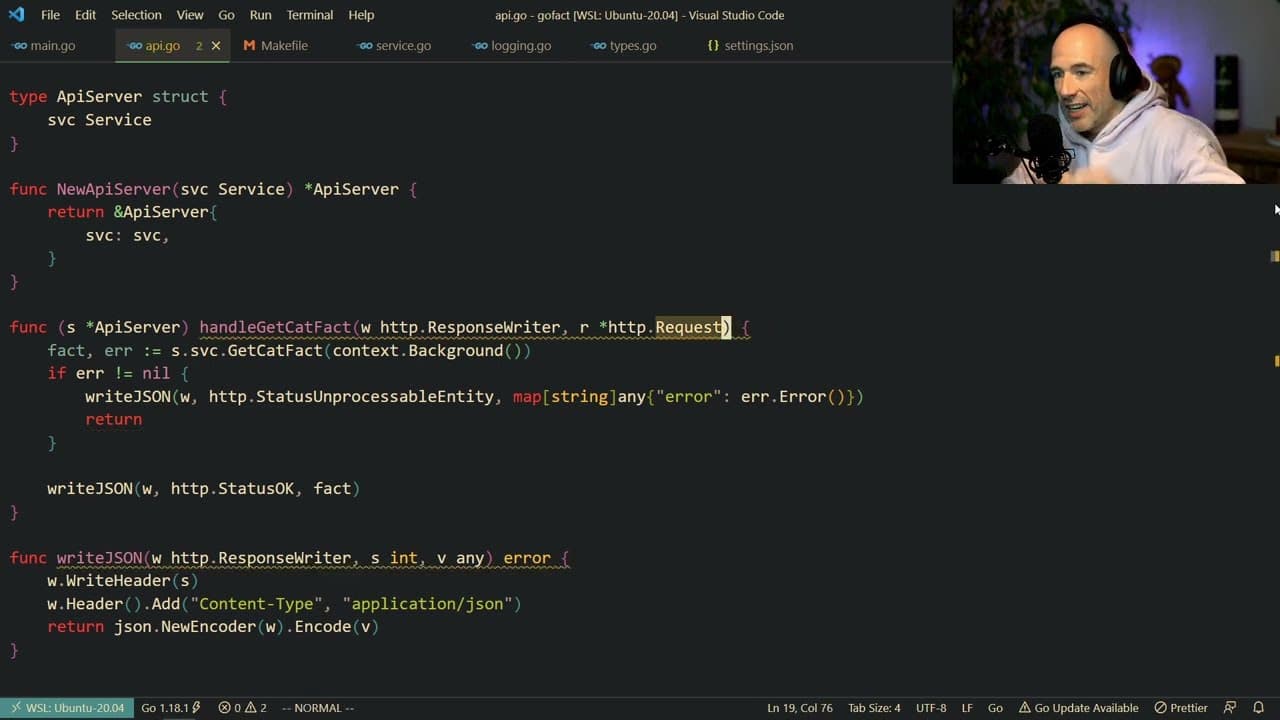The height and width of the screenshot is (720, 1280).
Task: Click the feedback icon in status bar
Action: click(1230, 708)
